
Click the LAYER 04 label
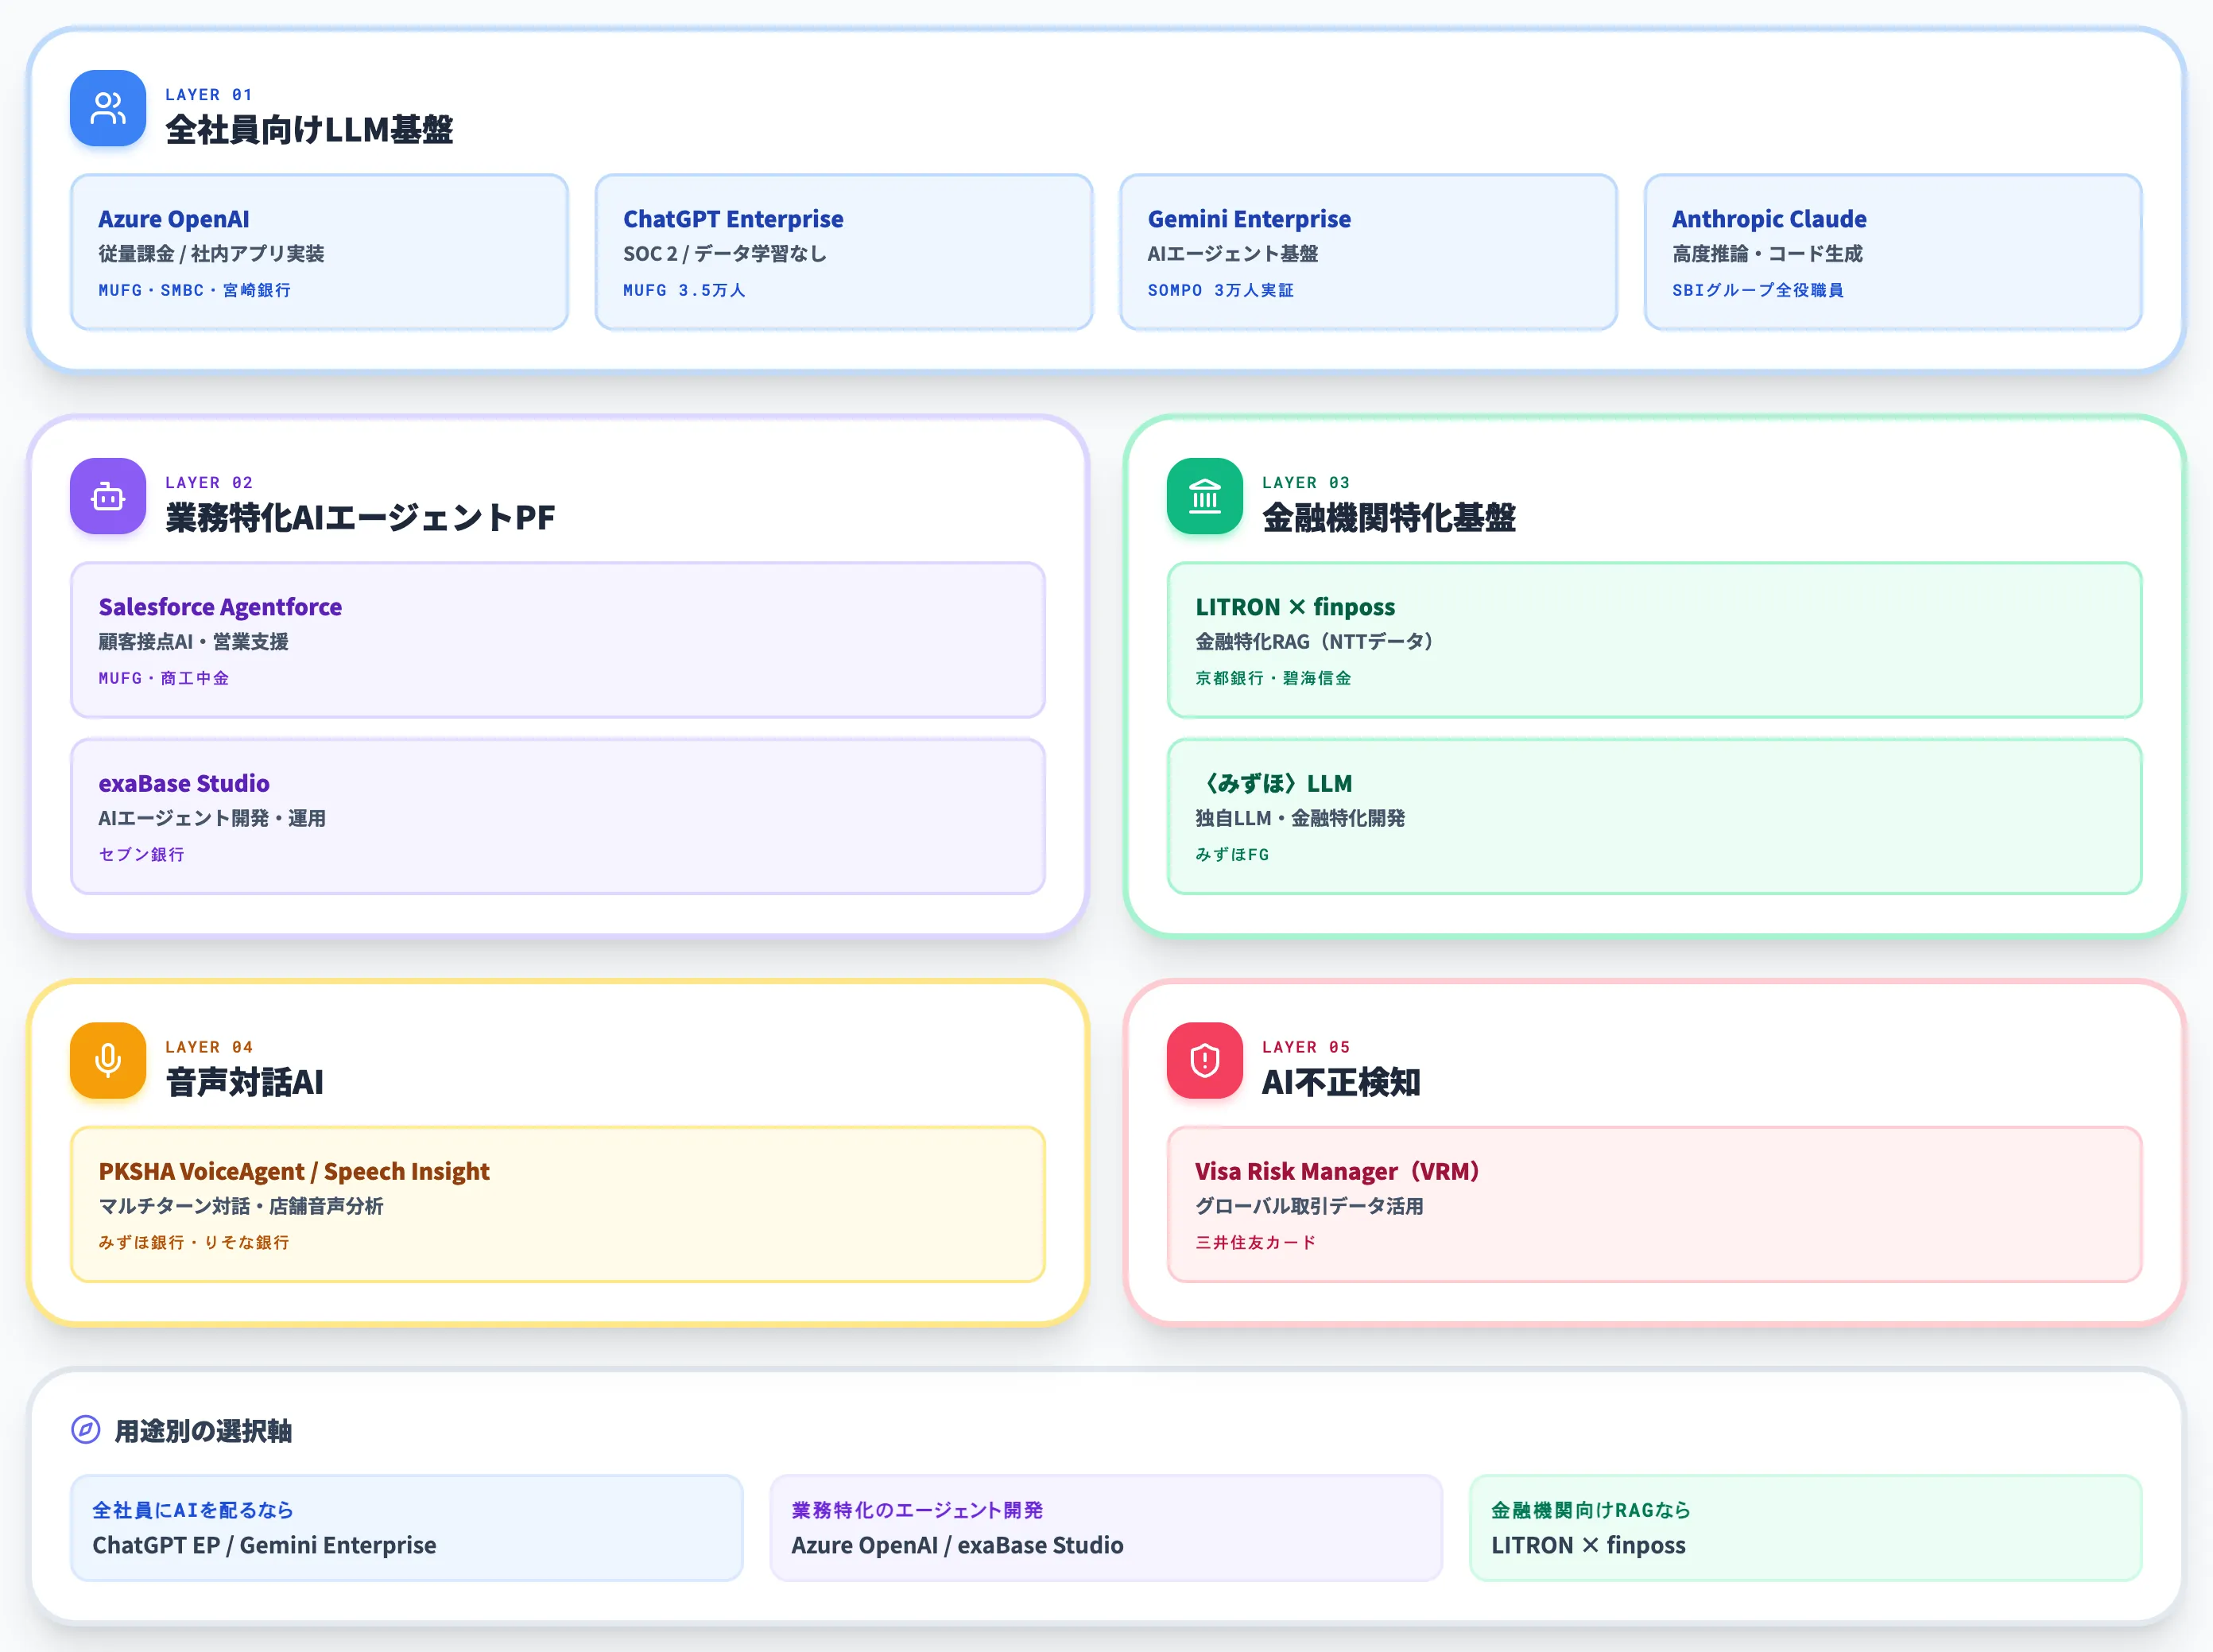coord(209,1047)
